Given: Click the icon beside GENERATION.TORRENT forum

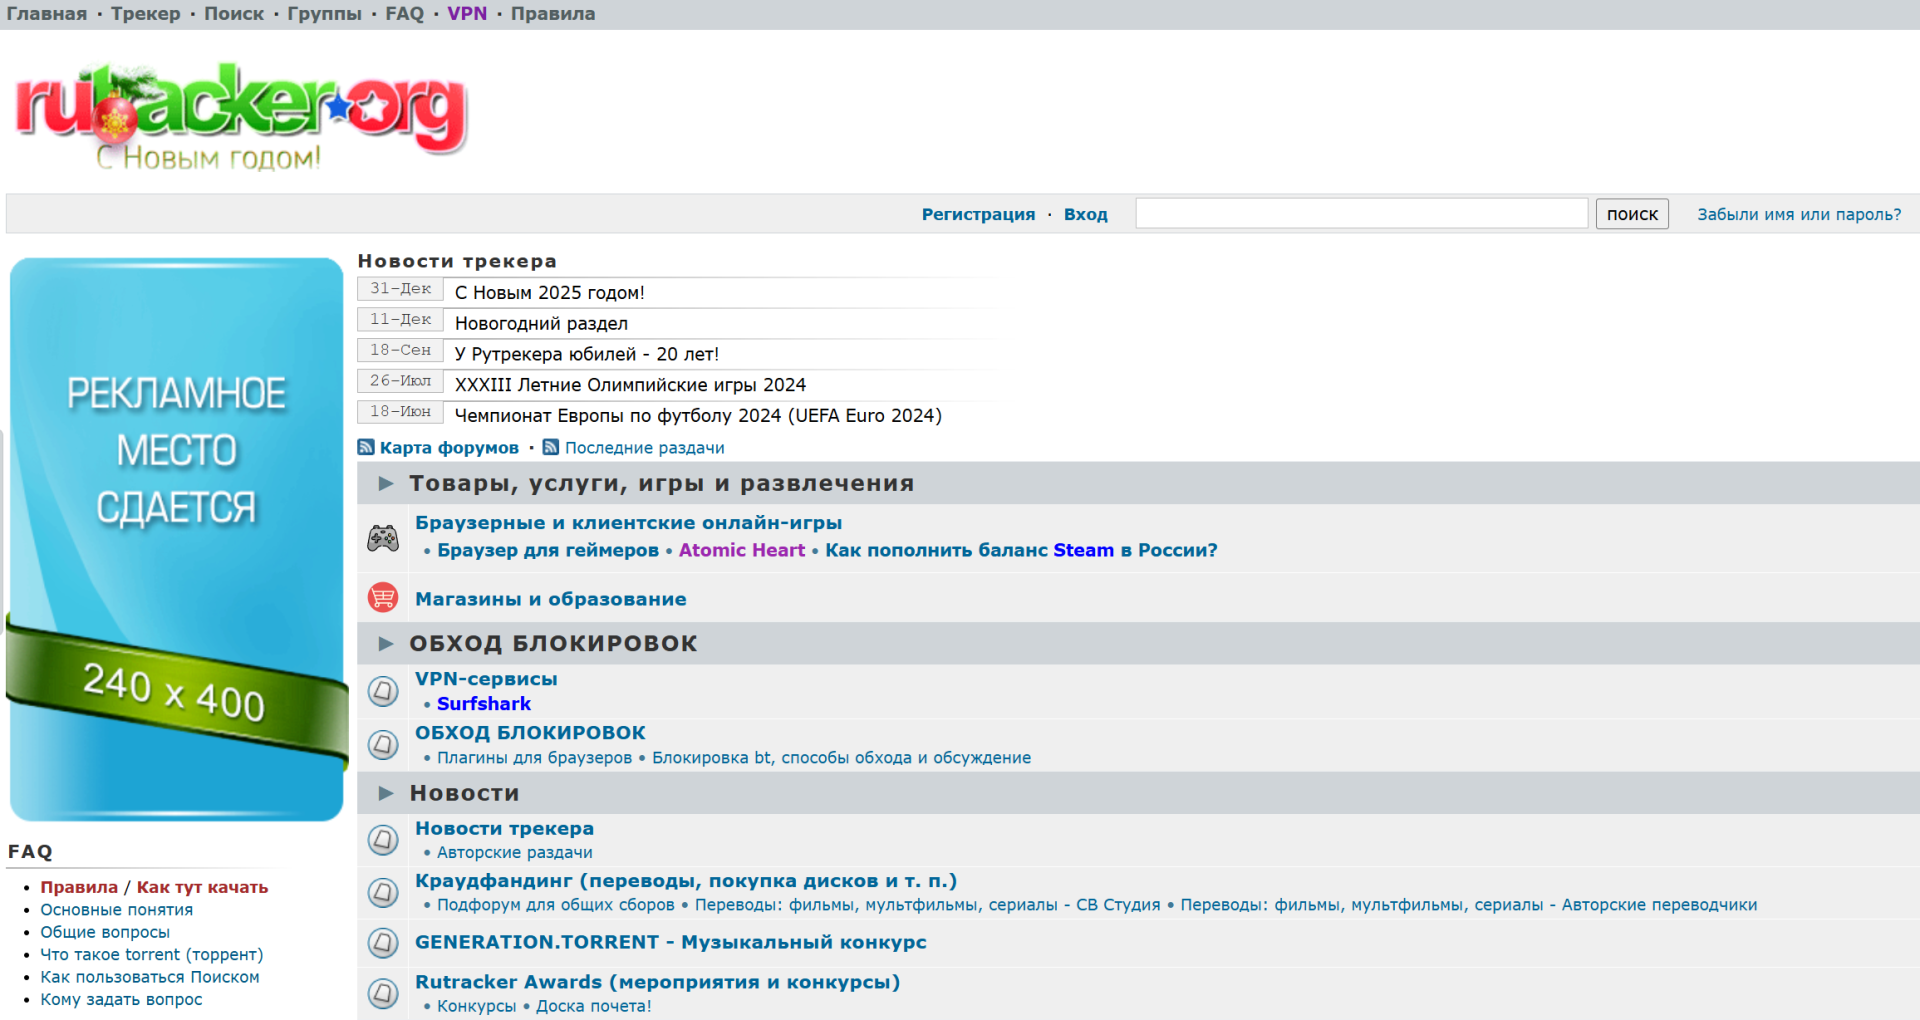Looking at the screenshot, I should (x=382, y=943).
